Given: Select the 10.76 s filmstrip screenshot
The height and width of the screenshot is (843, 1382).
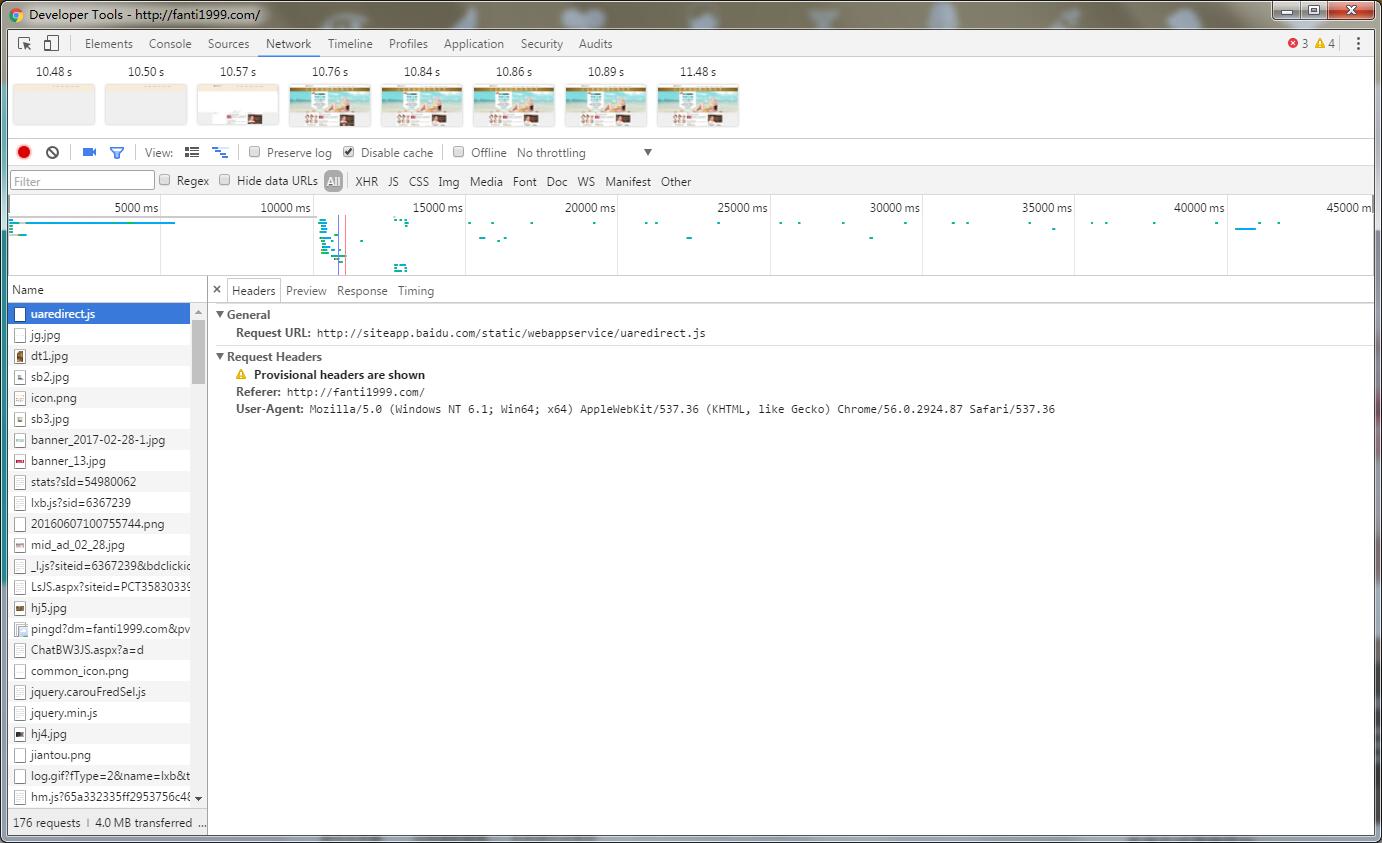Looking at the screenshot, I should (x=330, y=105).
